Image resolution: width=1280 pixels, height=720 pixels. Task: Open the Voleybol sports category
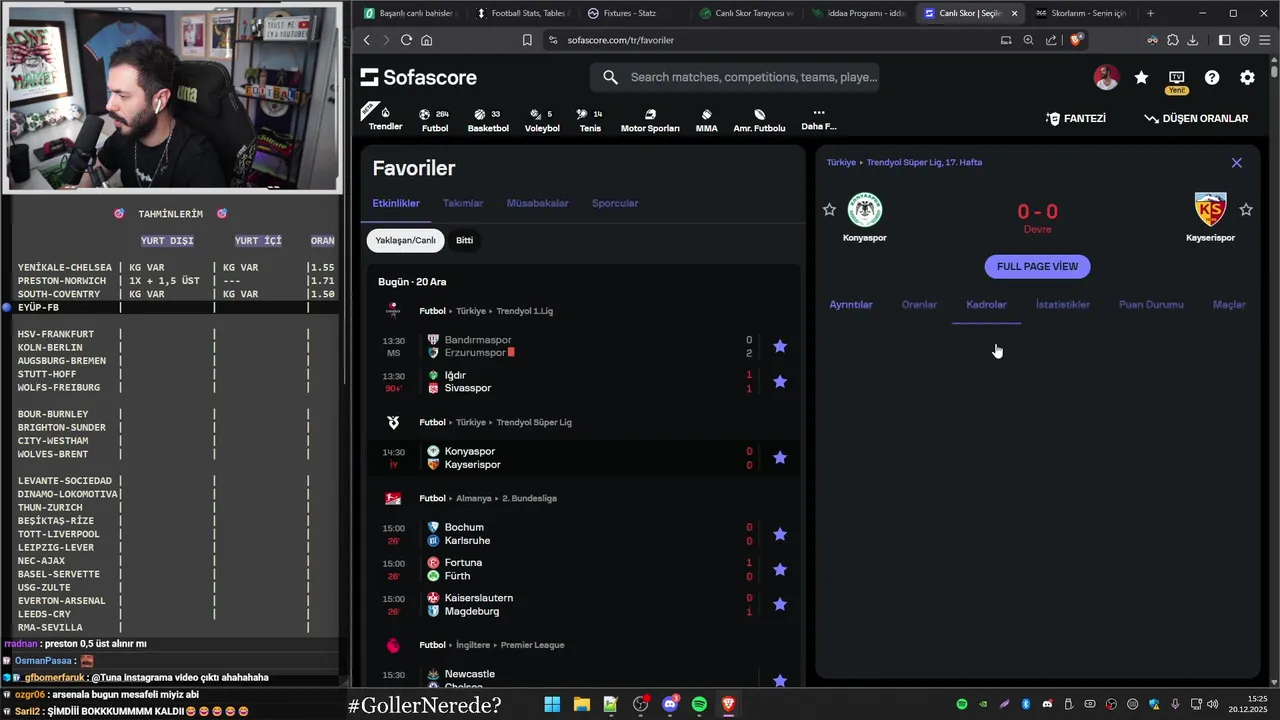[x=542, y=120]
